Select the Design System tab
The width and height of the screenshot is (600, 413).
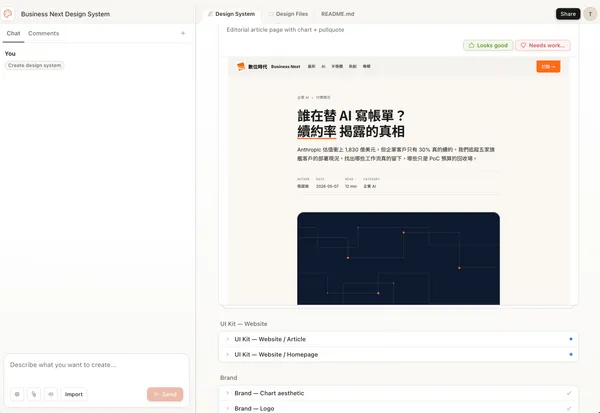(232, 14)
